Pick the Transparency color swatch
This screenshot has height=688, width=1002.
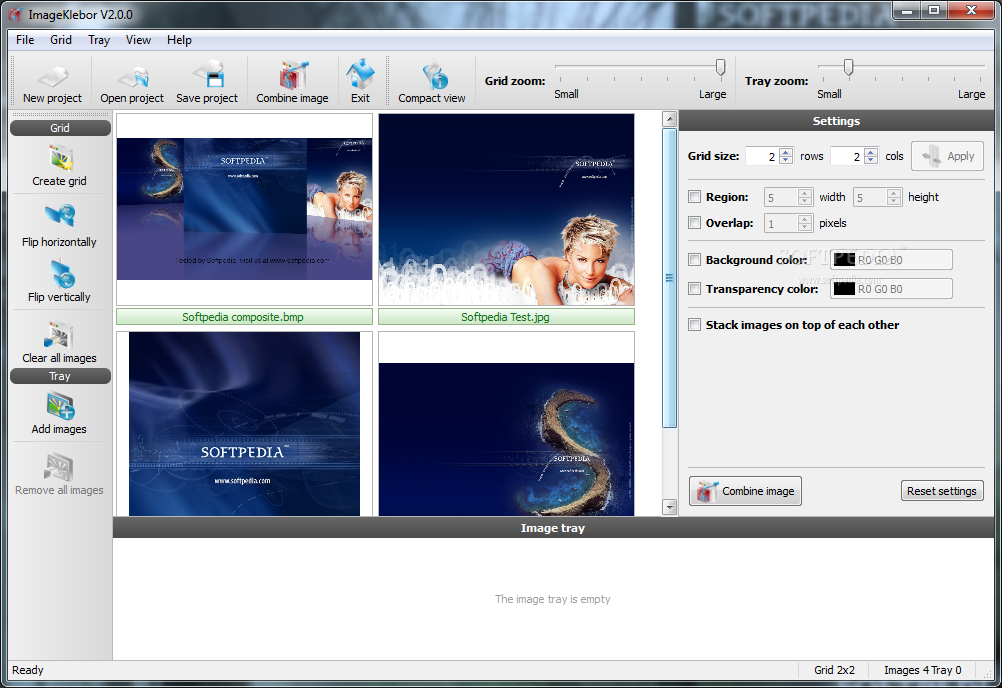click(844, 289)
